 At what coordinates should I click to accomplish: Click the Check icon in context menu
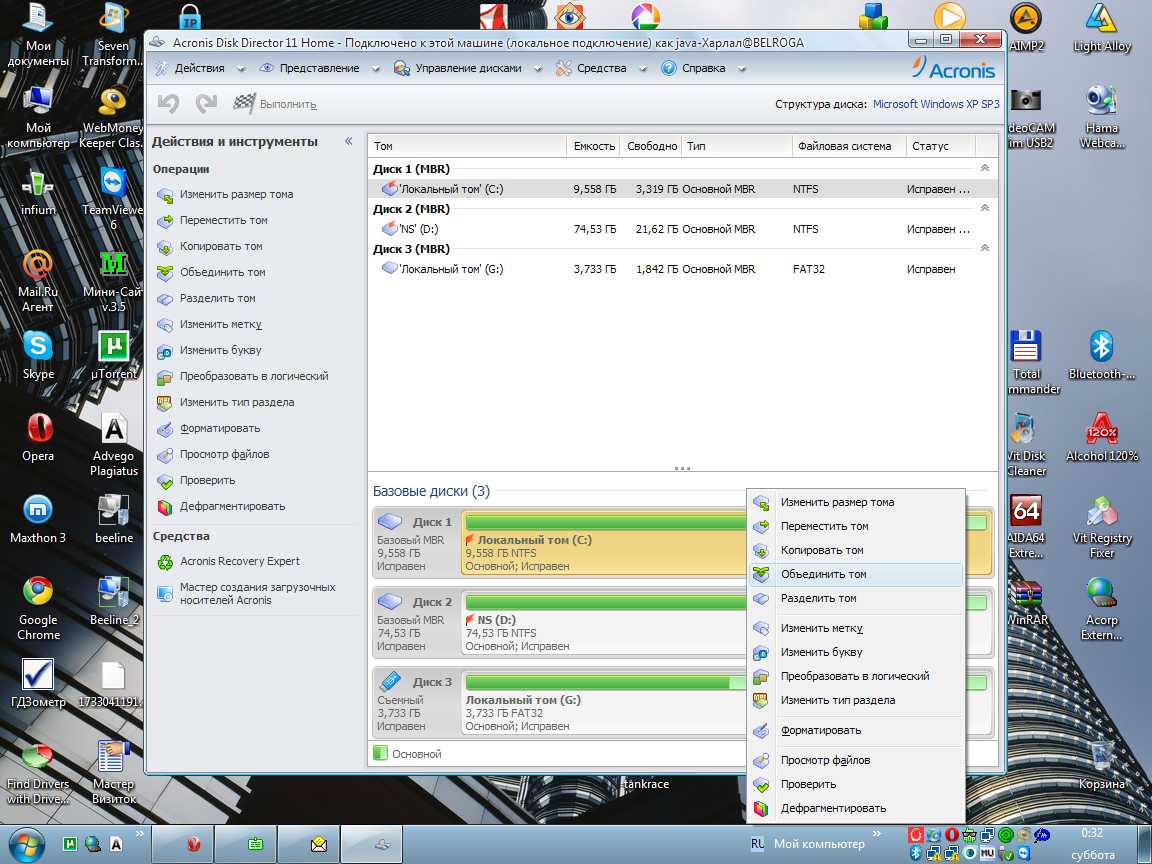[x=762, y=785]
